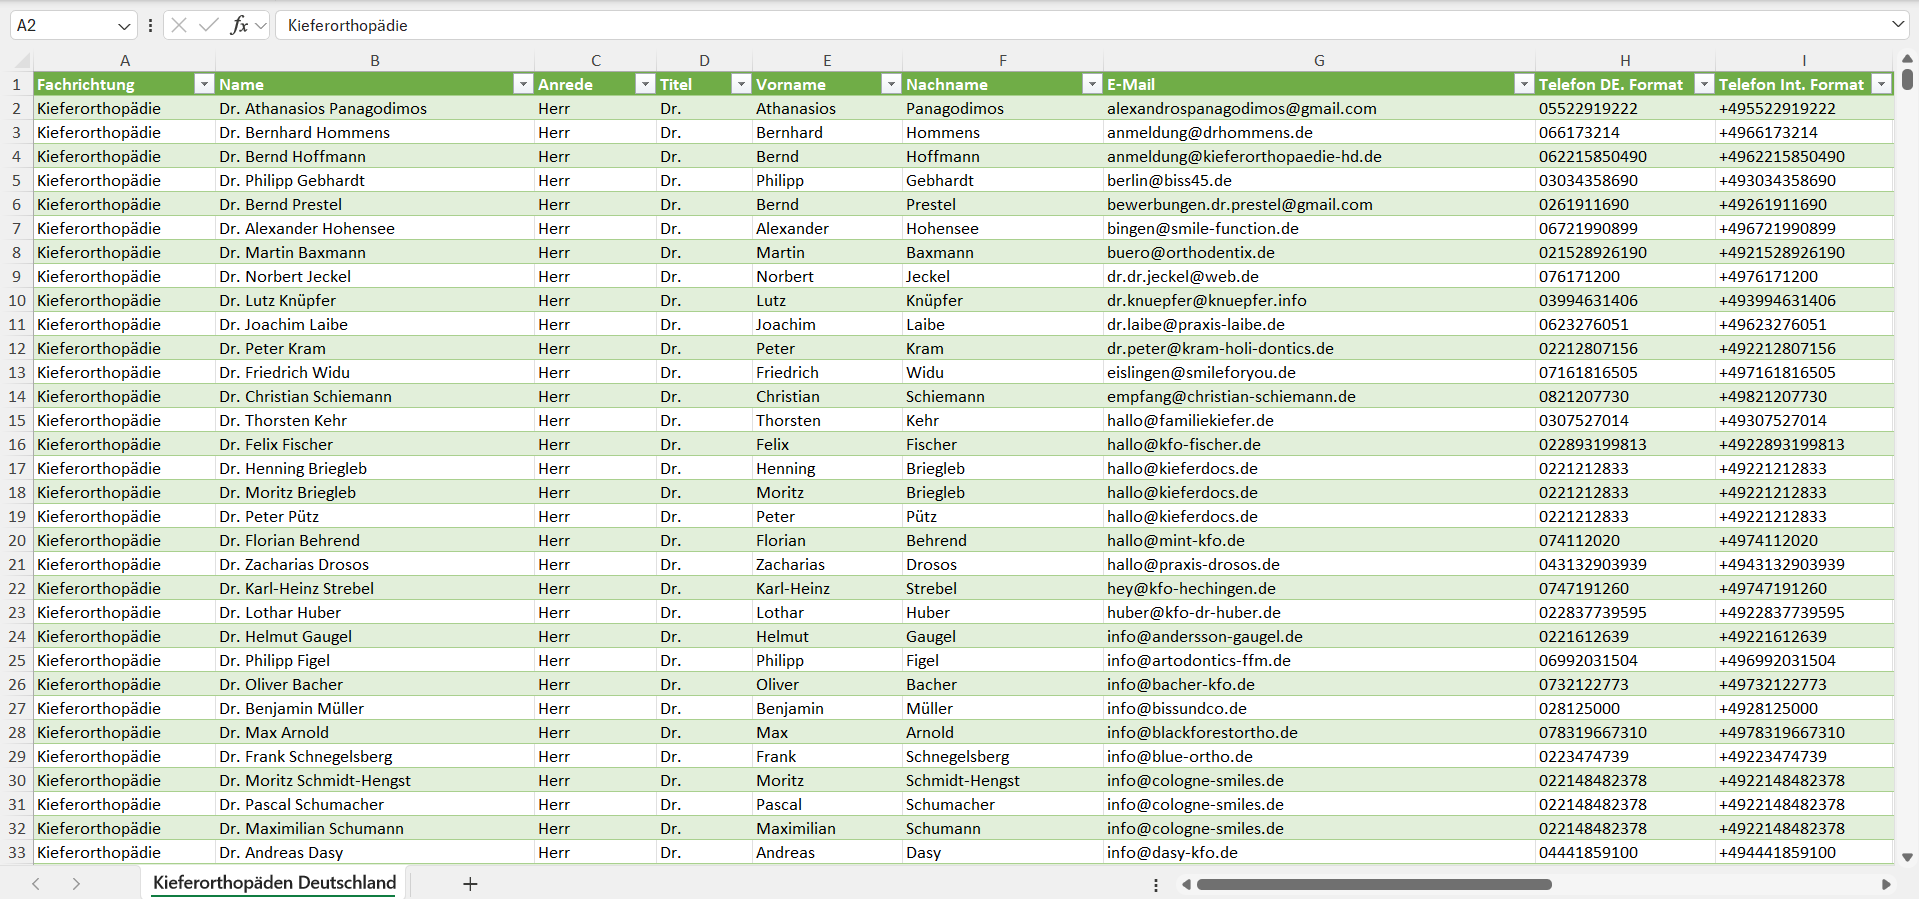
Task: Click the vertical scroll down arrow
Action: click(1907, 857)
